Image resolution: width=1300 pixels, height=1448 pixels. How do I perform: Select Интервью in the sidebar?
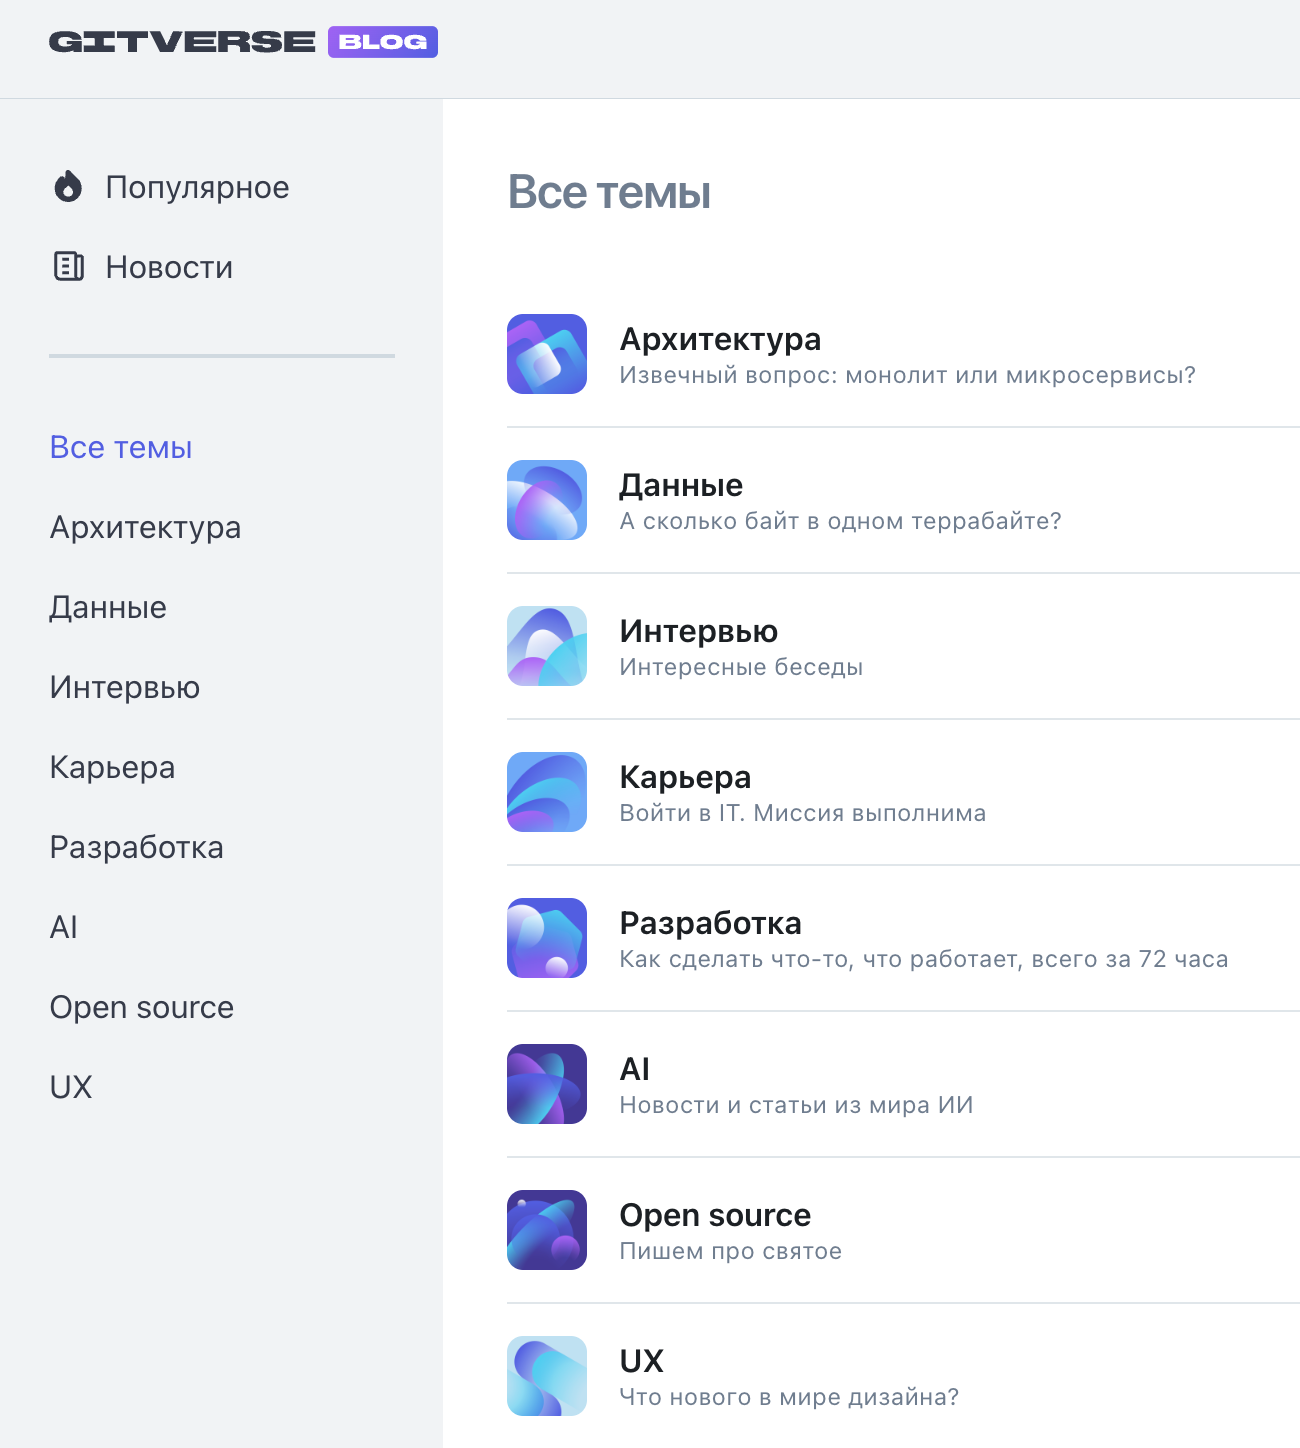(125, 687)
